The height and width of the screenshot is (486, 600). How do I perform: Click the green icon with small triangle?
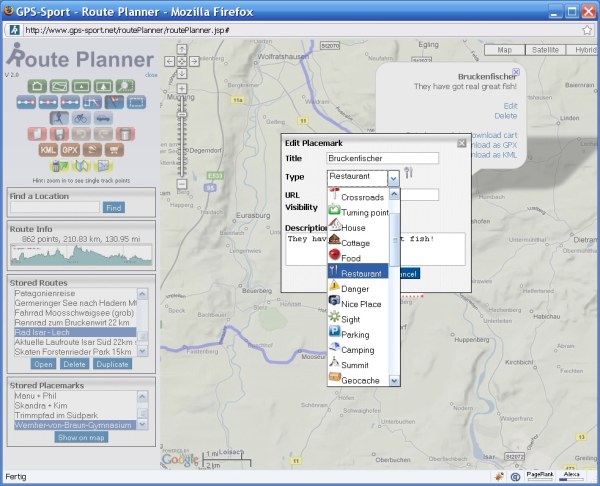(x=81, y=86)
